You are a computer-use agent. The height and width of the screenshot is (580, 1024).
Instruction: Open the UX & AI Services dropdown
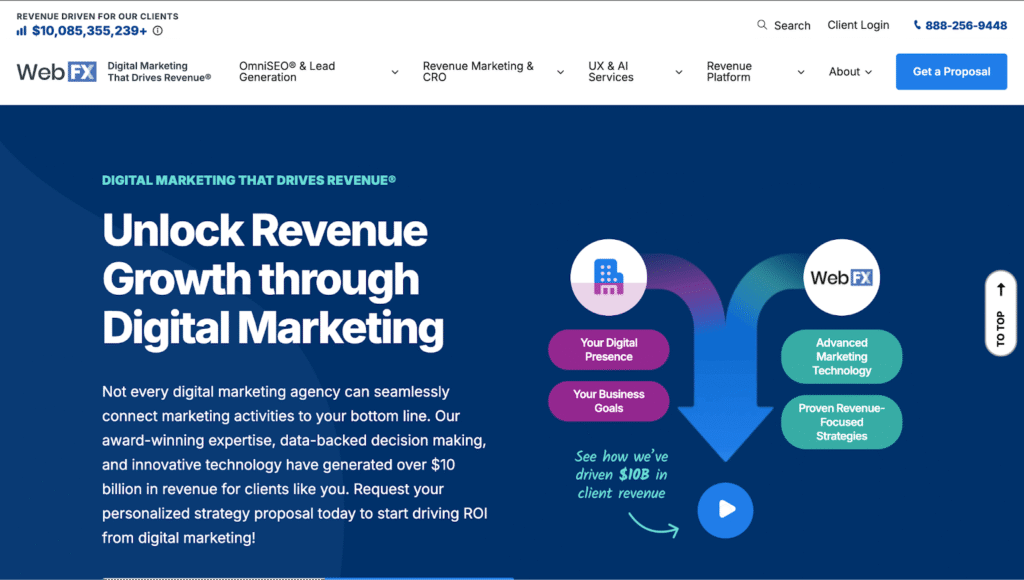point(610,71)
